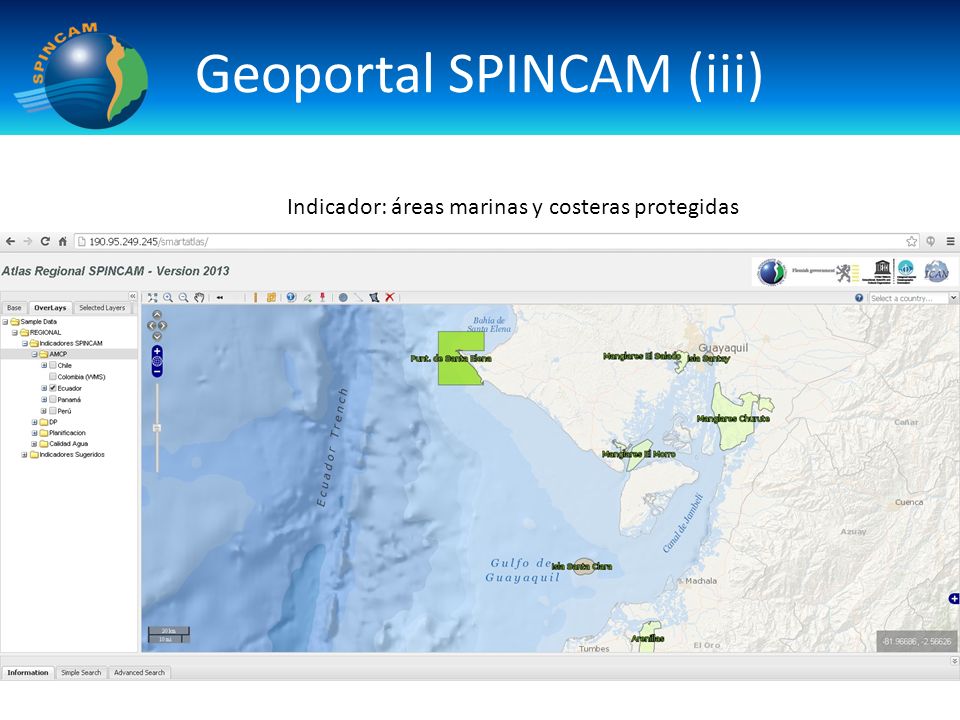Pan the map east with right arrow
960x720 pixels.
coord(163,325)
